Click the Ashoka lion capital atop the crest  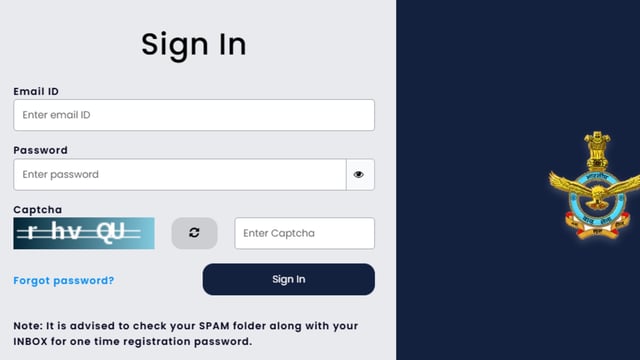(597, 150)
